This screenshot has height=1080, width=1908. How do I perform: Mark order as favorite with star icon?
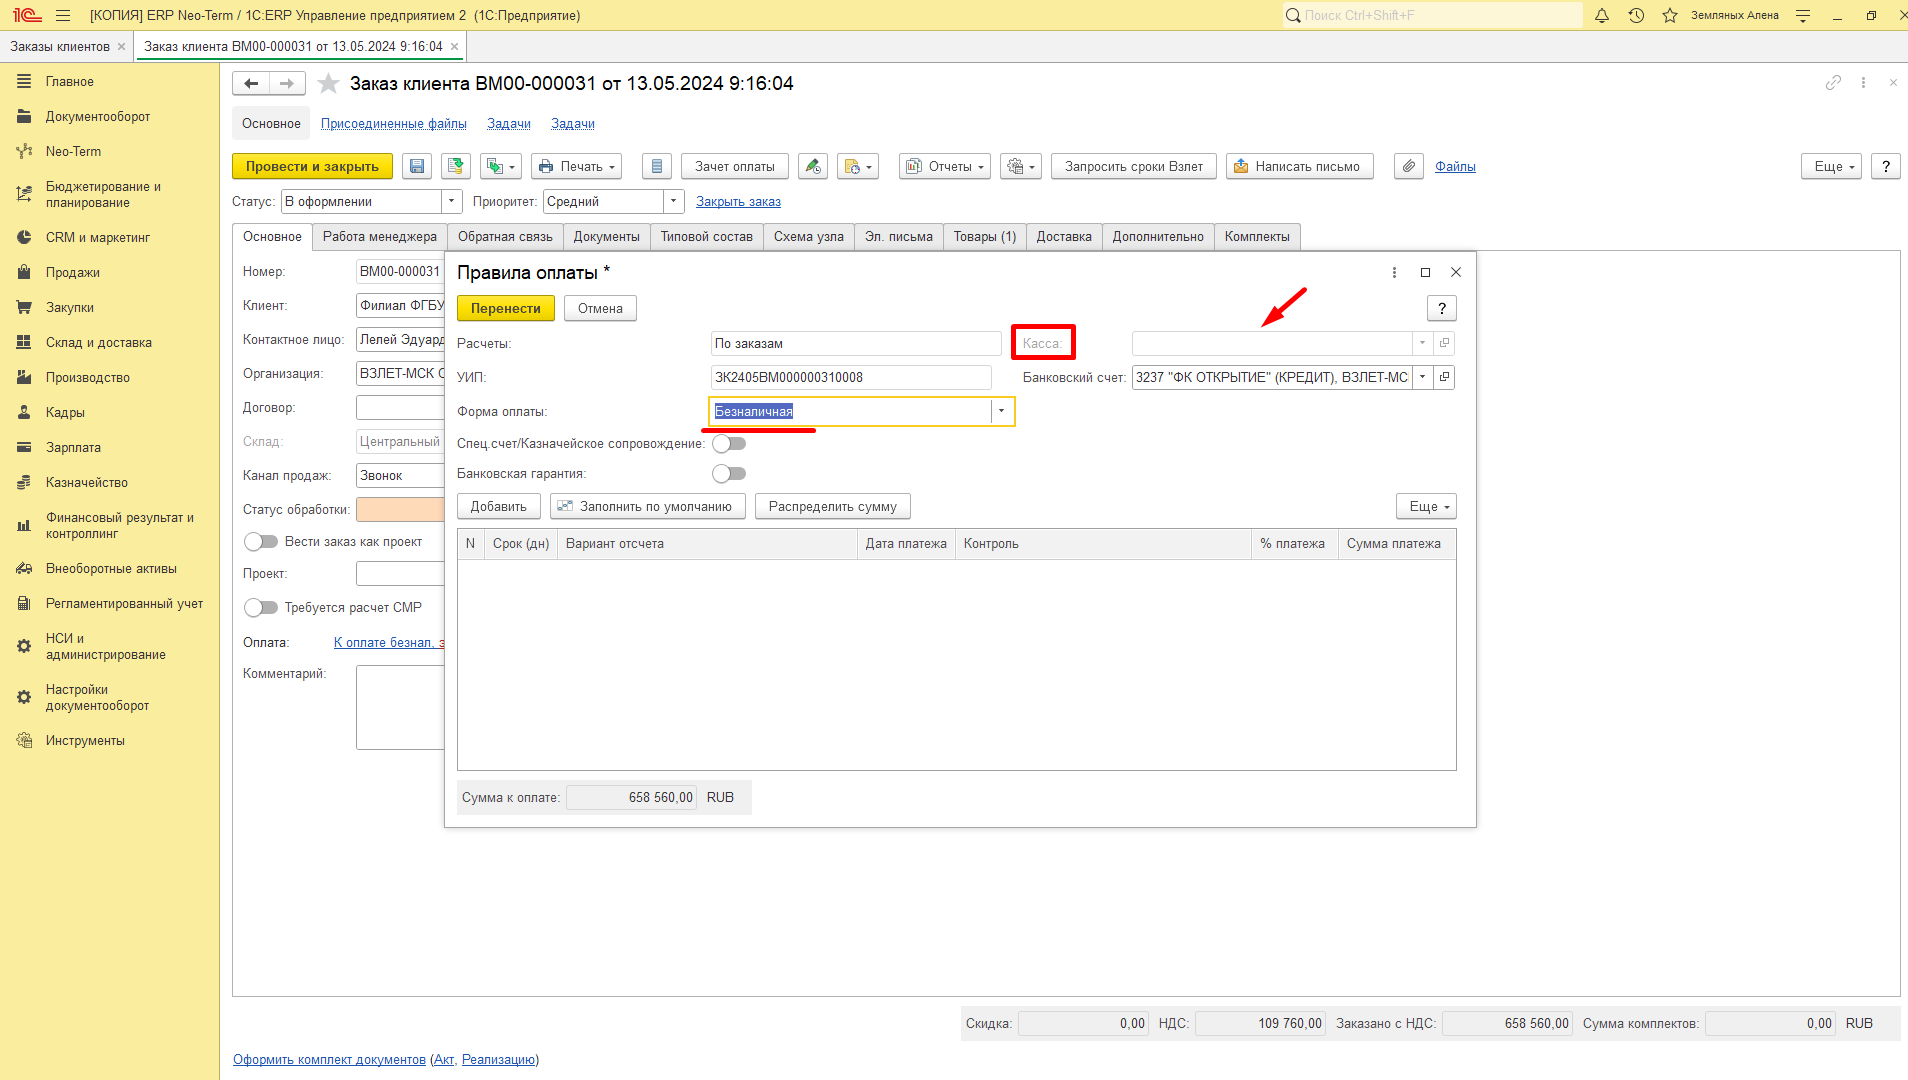(328, 84)
